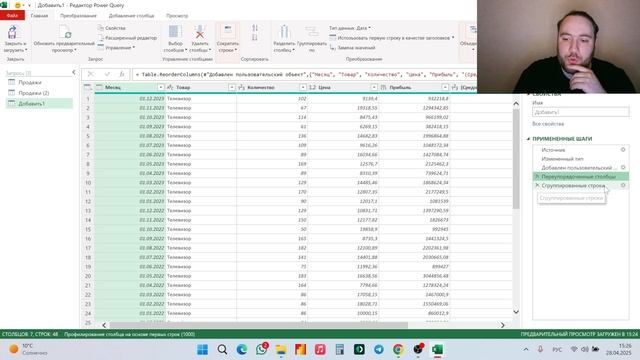Click the vertical scrollbar down arrow
This screenshot has width=640, height=360.
(516, 312)
